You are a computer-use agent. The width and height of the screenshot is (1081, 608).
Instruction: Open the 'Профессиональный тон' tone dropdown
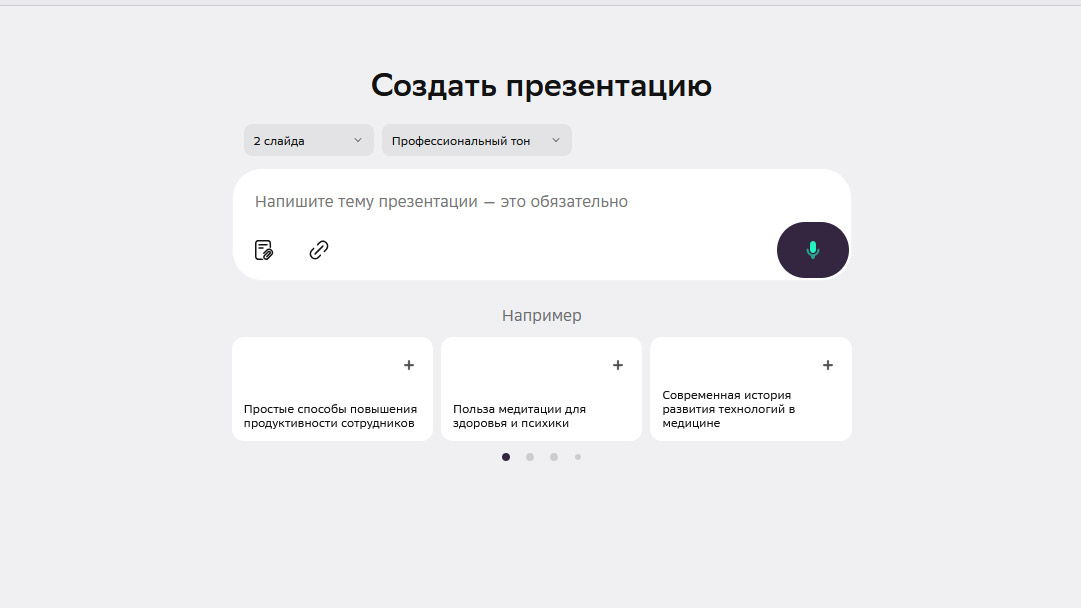pos(466,141)
